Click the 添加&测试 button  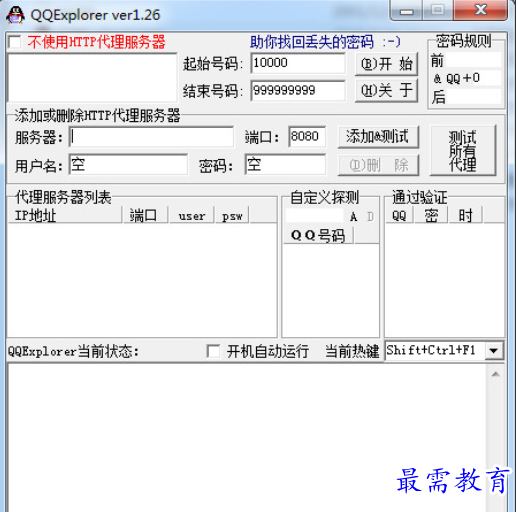pos(378,137)
